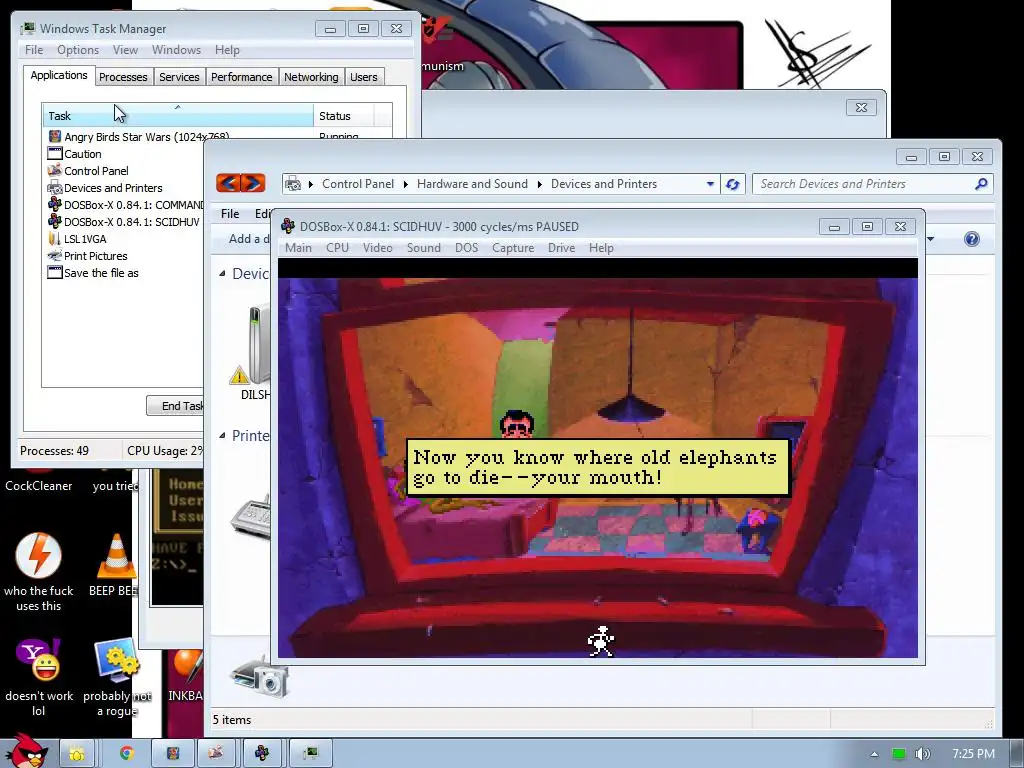
Task: Collapse the Devices group triangle
Action: tap(222, 274)
